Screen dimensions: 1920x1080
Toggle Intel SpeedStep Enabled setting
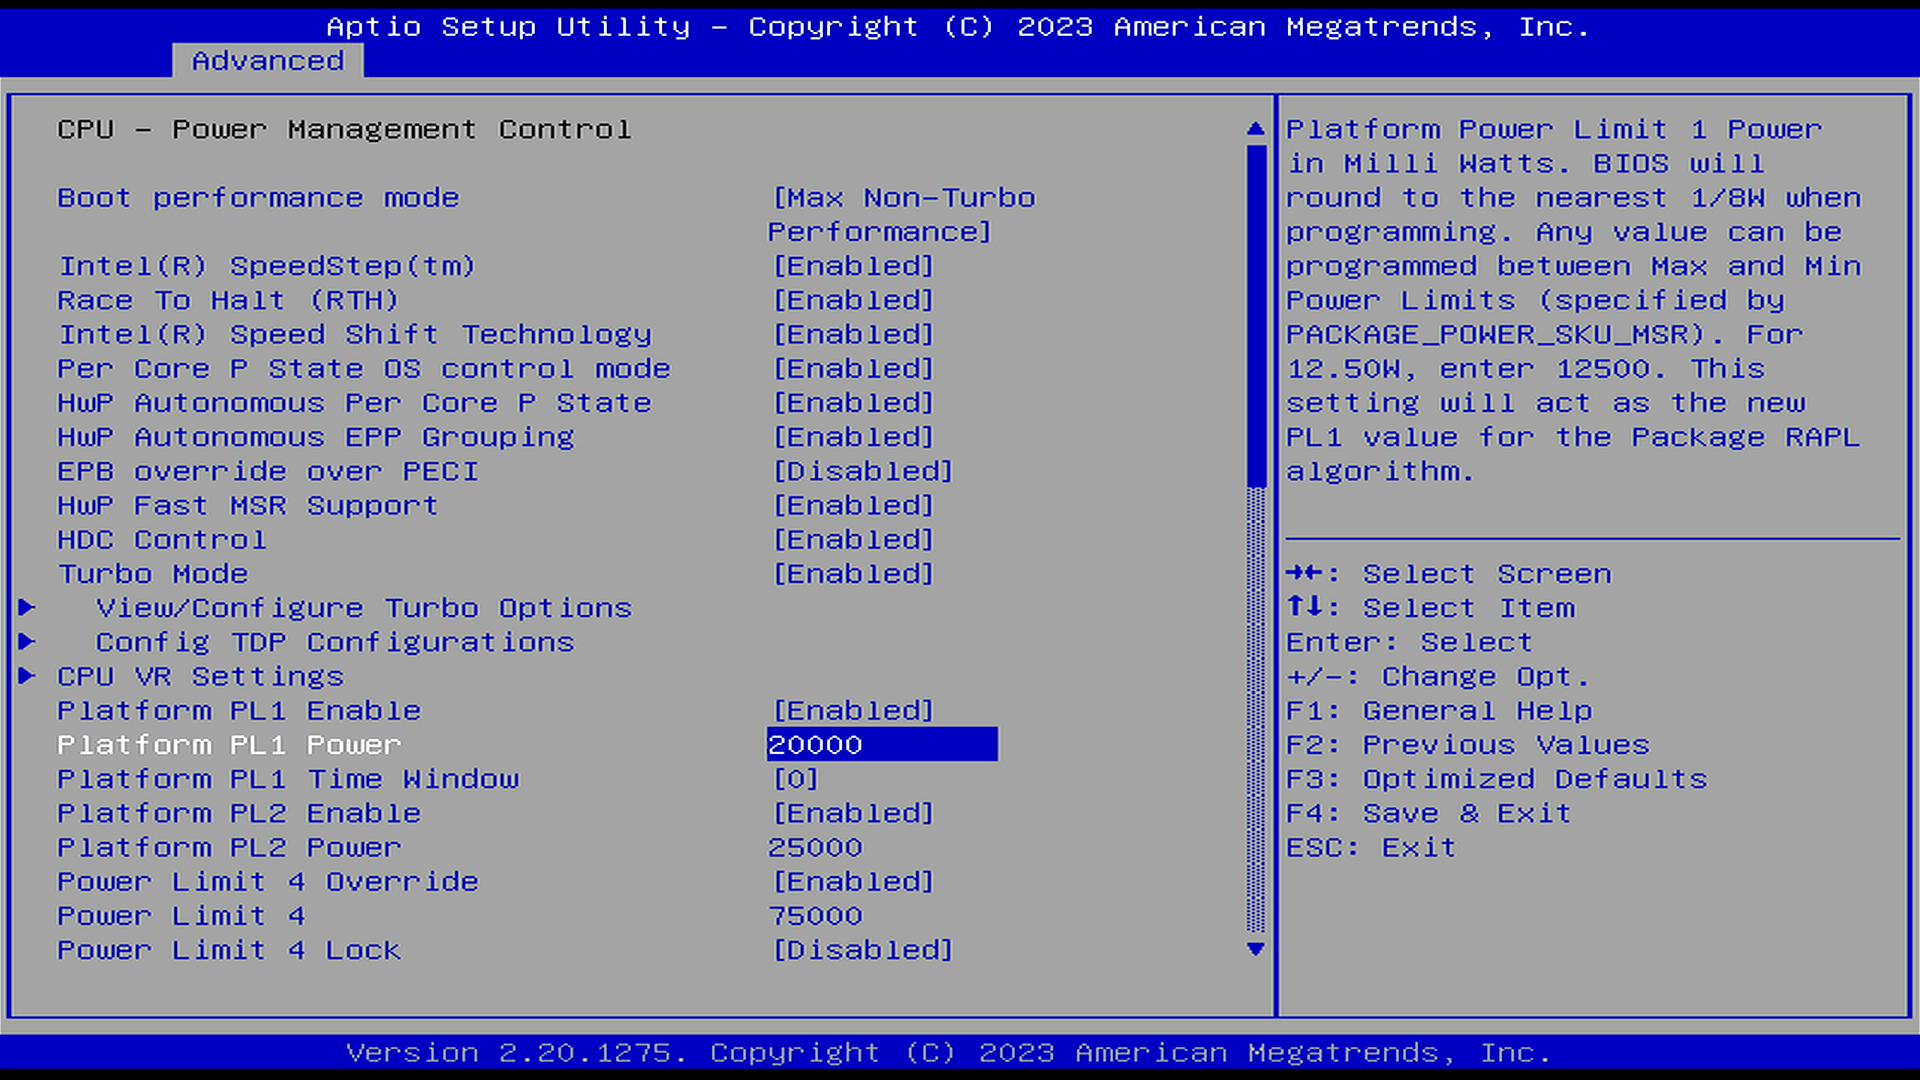click(x=853, y=266)
